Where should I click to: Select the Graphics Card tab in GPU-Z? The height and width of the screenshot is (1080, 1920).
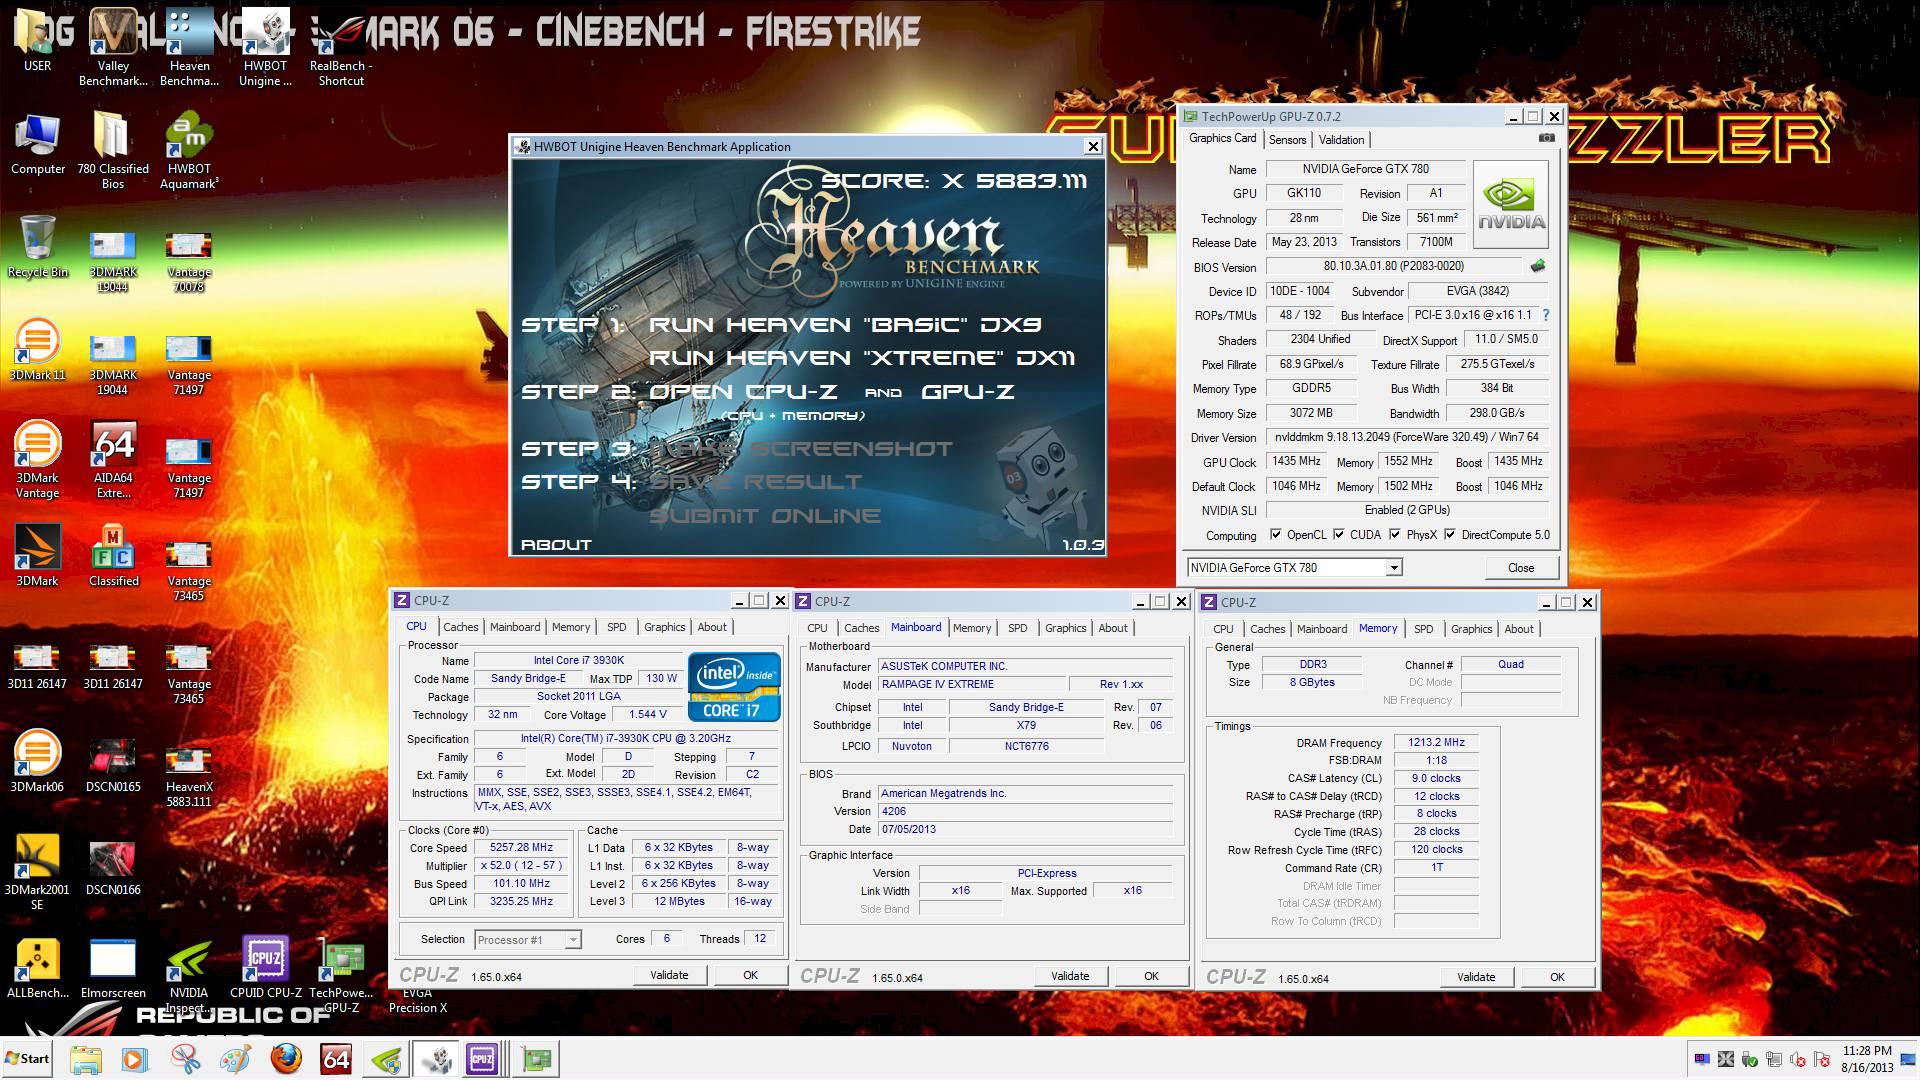[x=1222, y=139]
